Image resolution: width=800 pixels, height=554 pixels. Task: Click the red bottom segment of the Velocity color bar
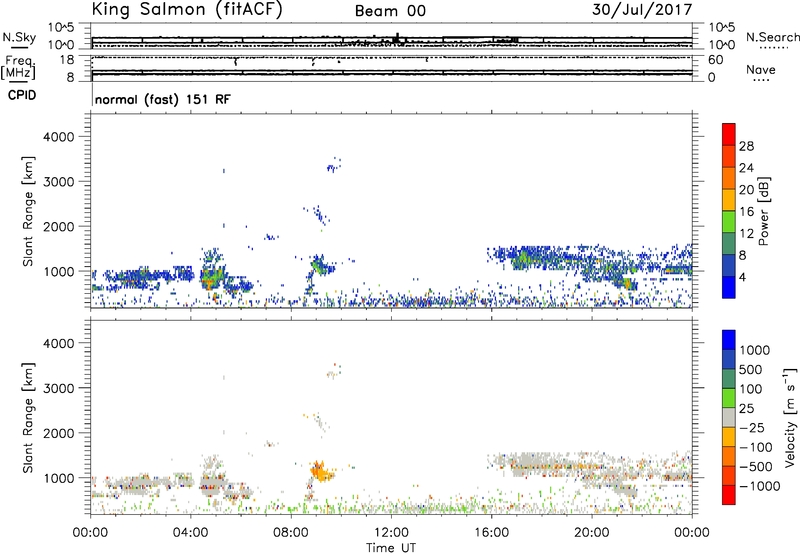(729, 495)
